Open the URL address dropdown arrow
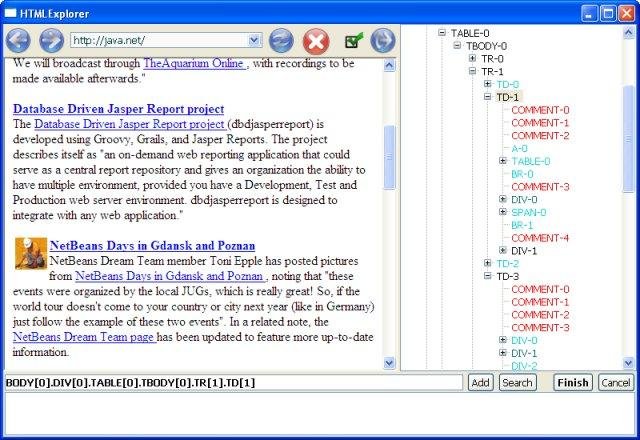The image size is (640, 440). [x=254, y=40]
